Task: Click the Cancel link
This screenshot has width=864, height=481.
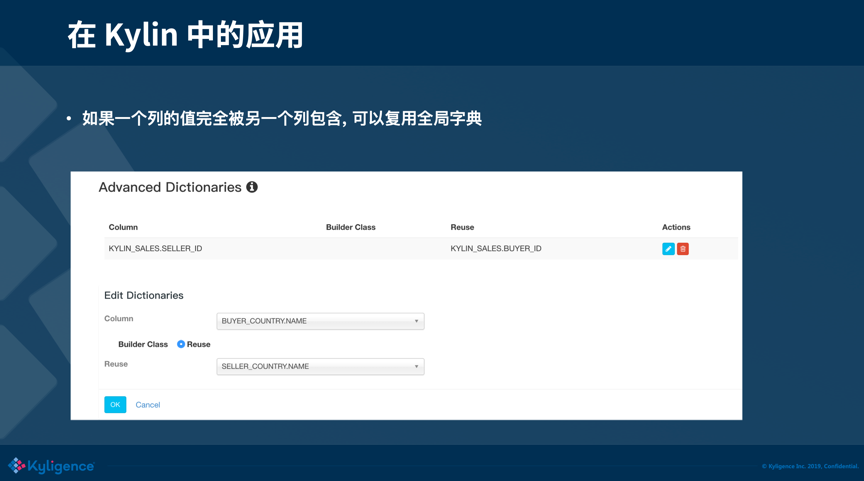Action: [148, 405]
